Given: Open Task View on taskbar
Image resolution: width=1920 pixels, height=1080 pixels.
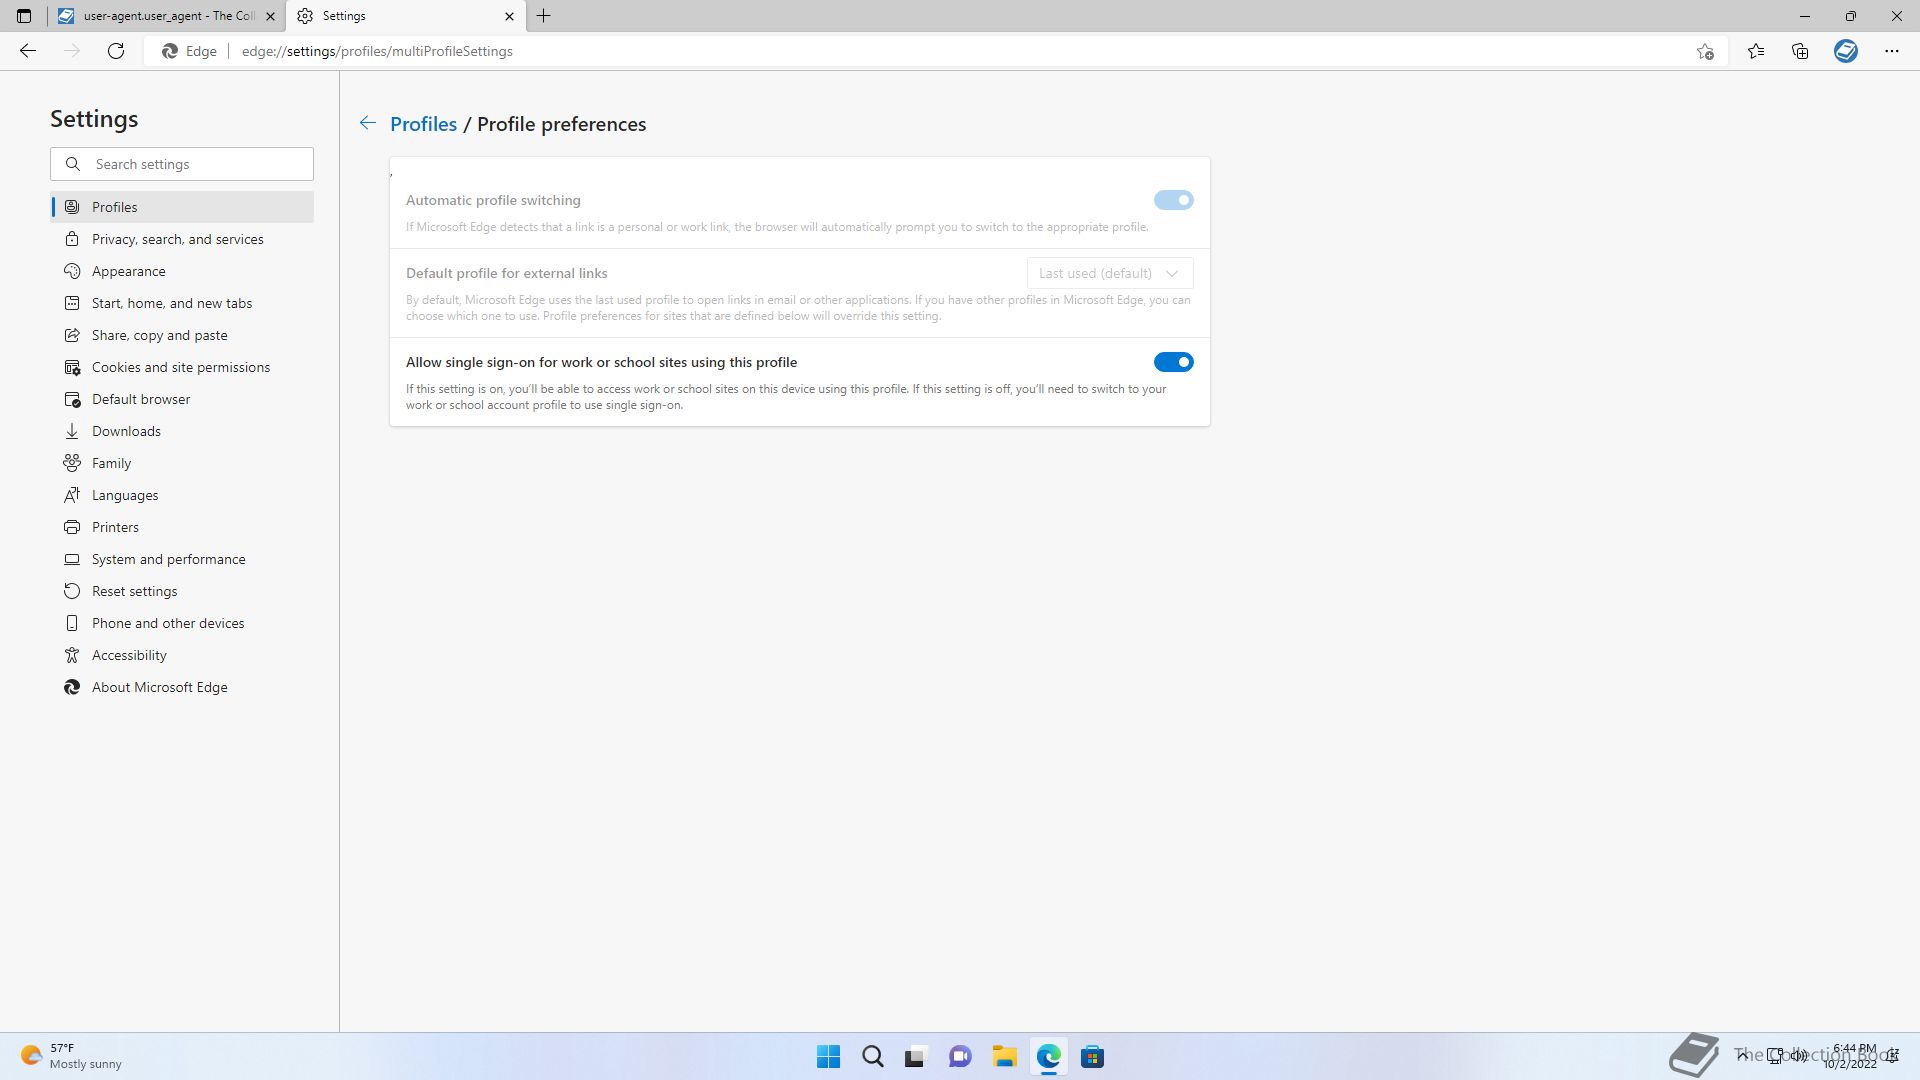Looking at the screenshot, I should coord(916,1056).
